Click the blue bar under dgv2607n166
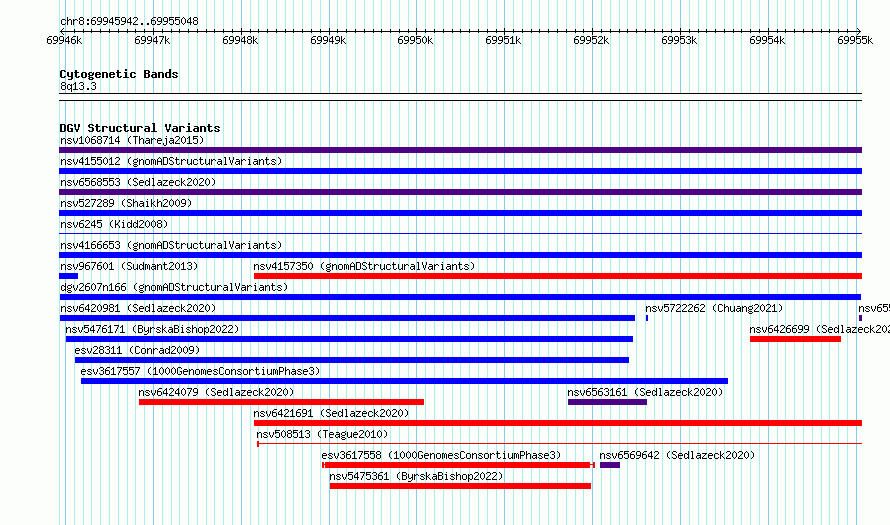 [460, 297]
